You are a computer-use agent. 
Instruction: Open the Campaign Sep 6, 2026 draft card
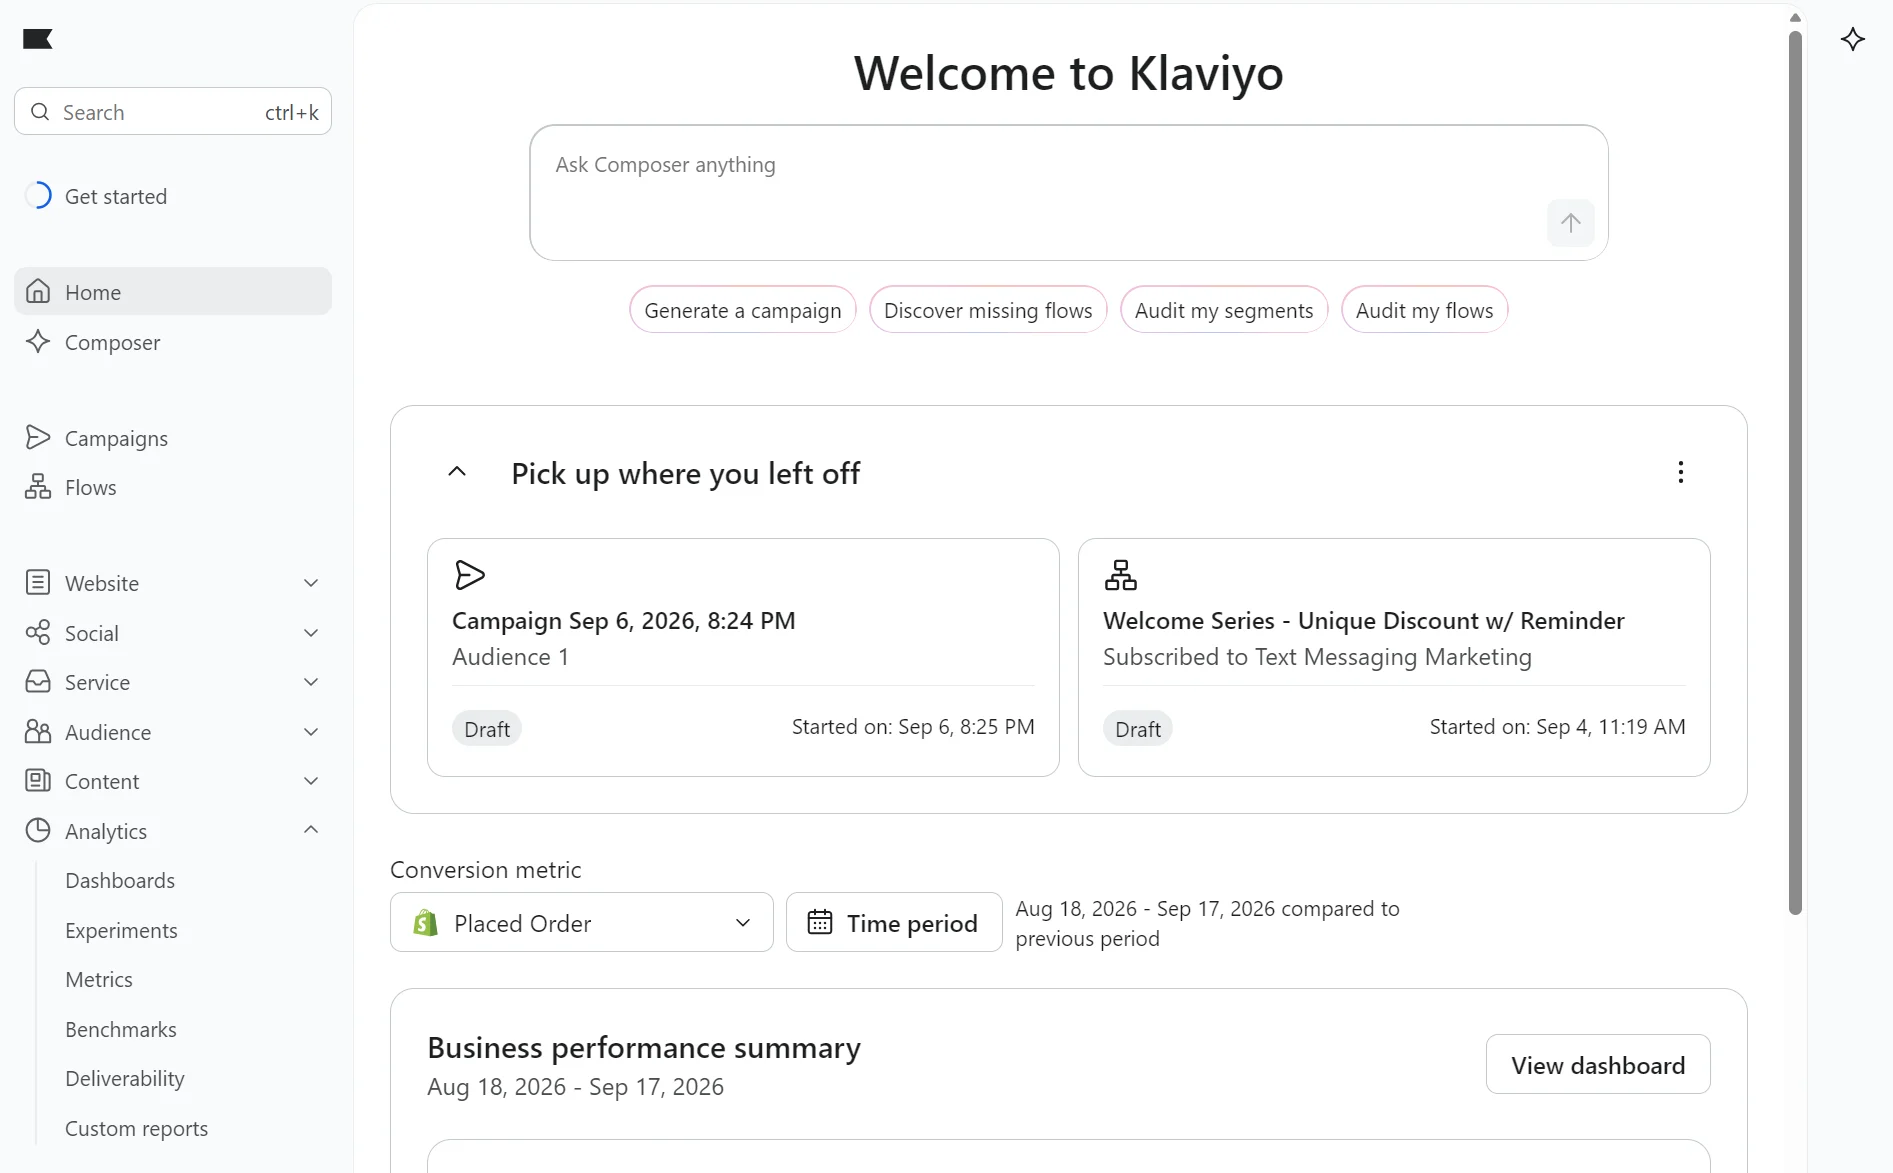tap(743, 657)
